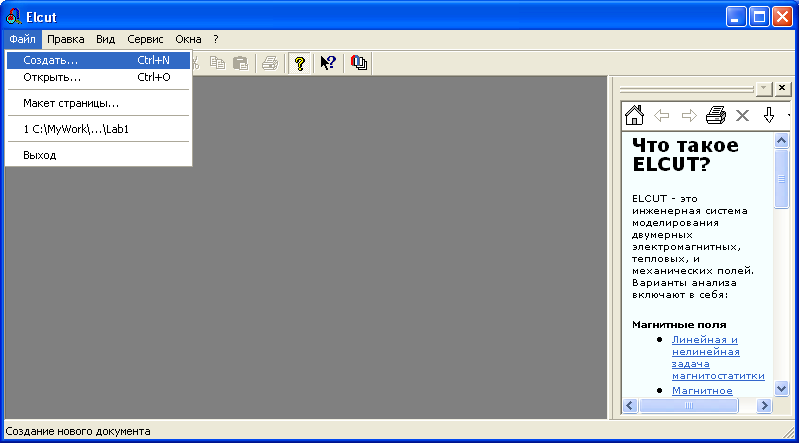This screenshot has width=799, height=443.
Task: Click help horizontal scrollbar left arrow
Action: coord(630,406)
